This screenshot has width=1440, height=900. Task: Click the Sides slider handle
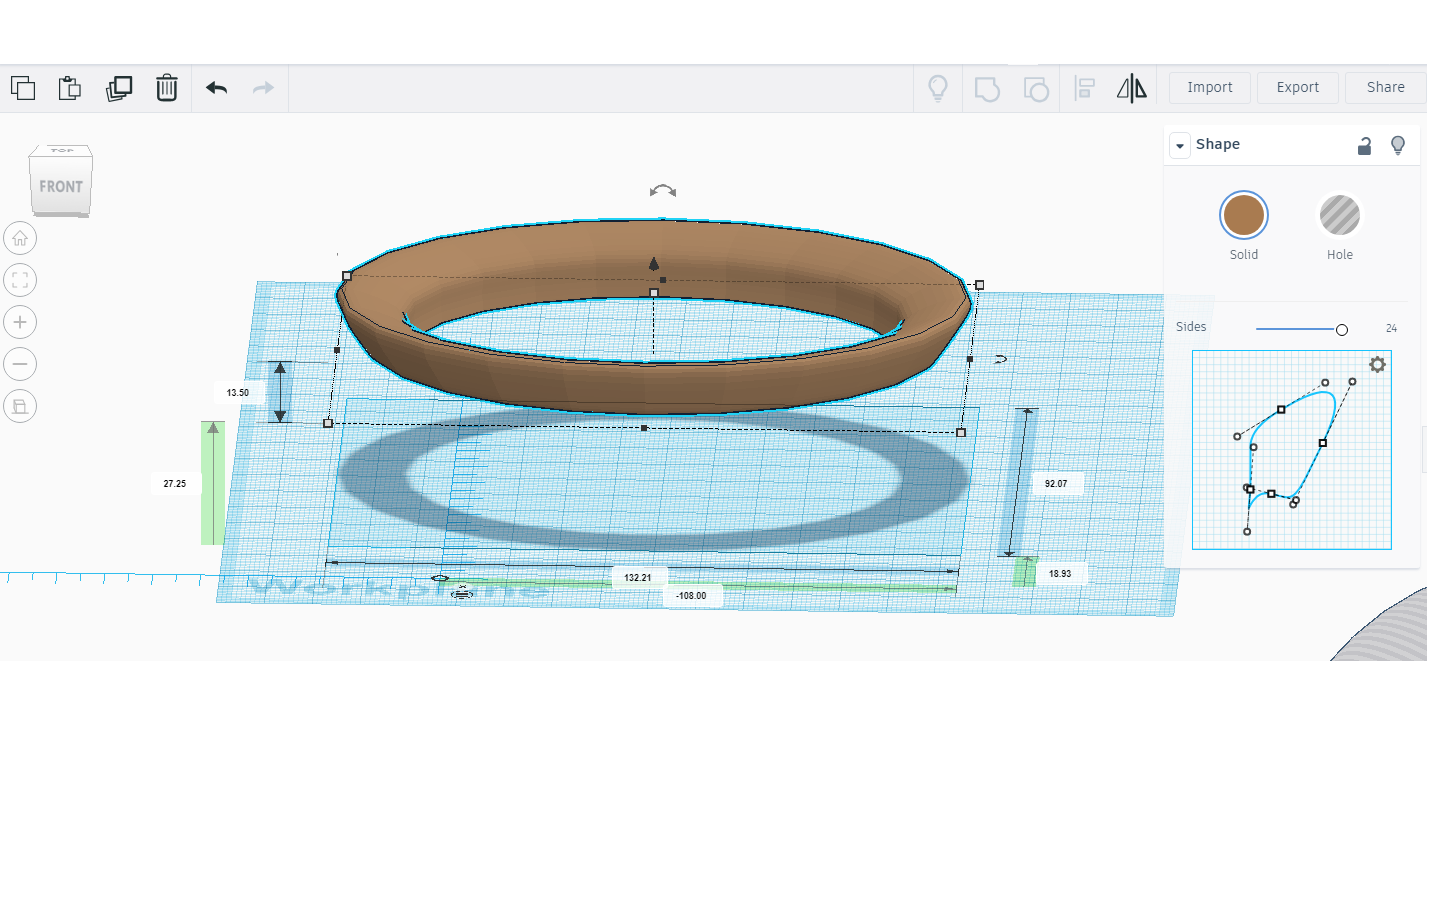(x=1342, y=330)
